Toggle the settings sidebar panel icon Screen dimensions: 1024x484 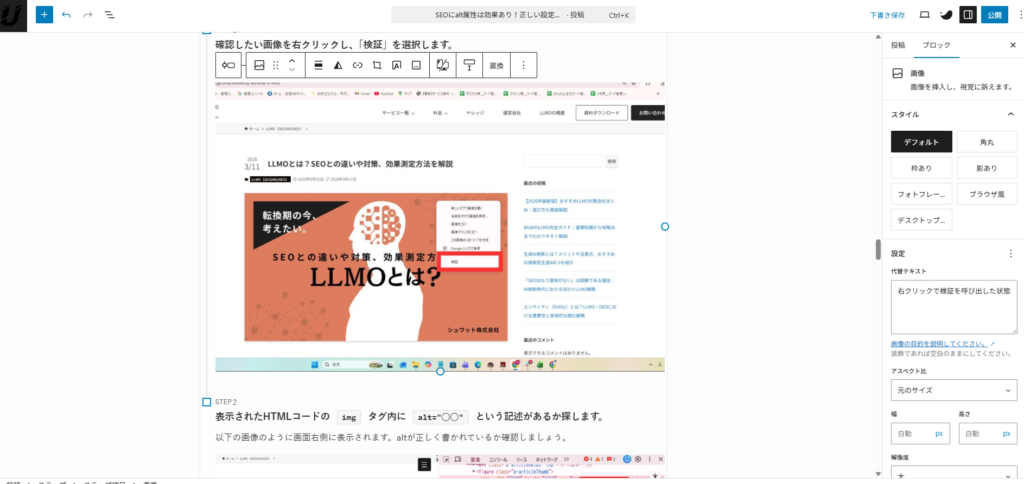pos(968,14)
